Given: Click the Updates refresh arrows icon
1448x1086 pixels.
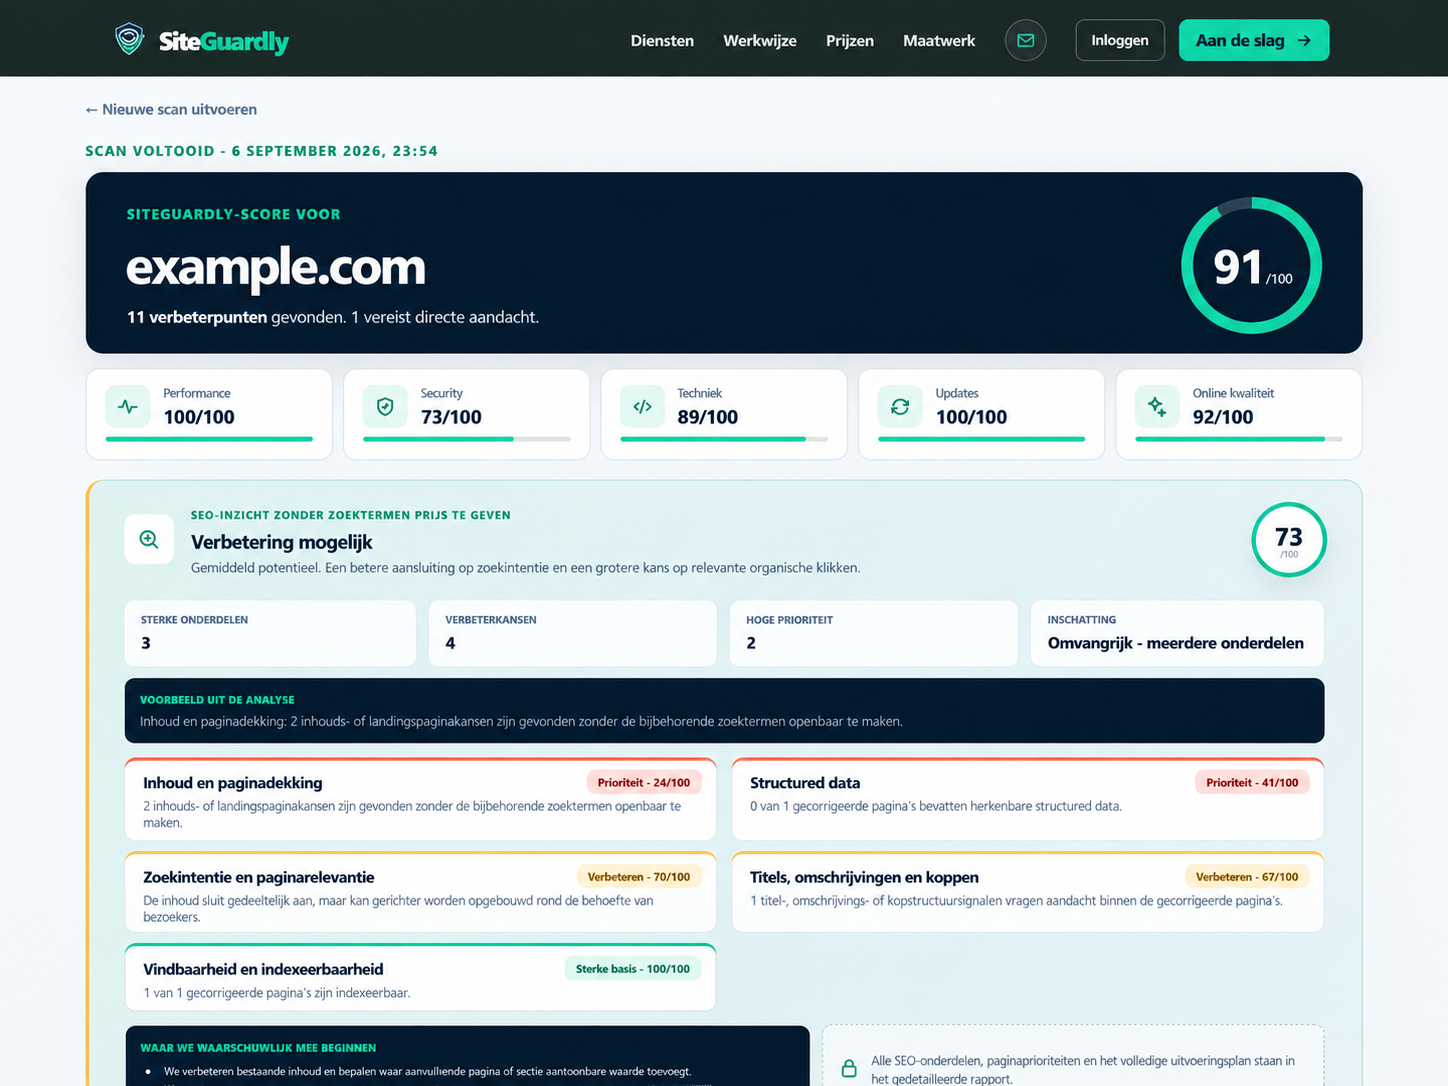Looking at the screenshot, I should pos(900,407).
